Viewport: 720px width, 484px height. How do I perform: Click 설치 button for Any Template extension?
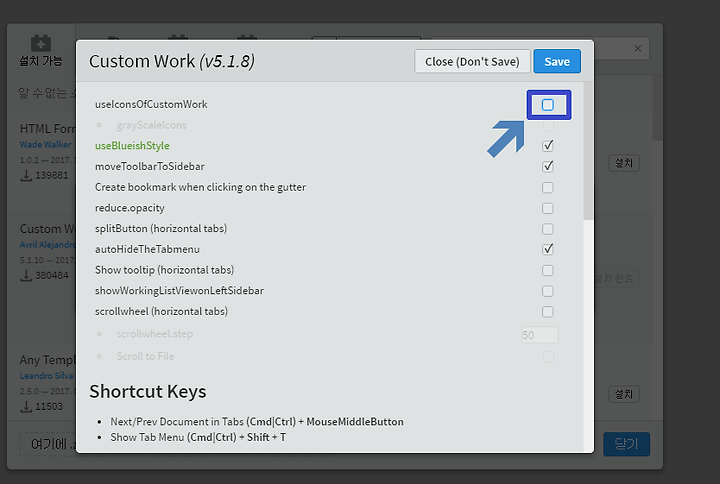(624, 394)
